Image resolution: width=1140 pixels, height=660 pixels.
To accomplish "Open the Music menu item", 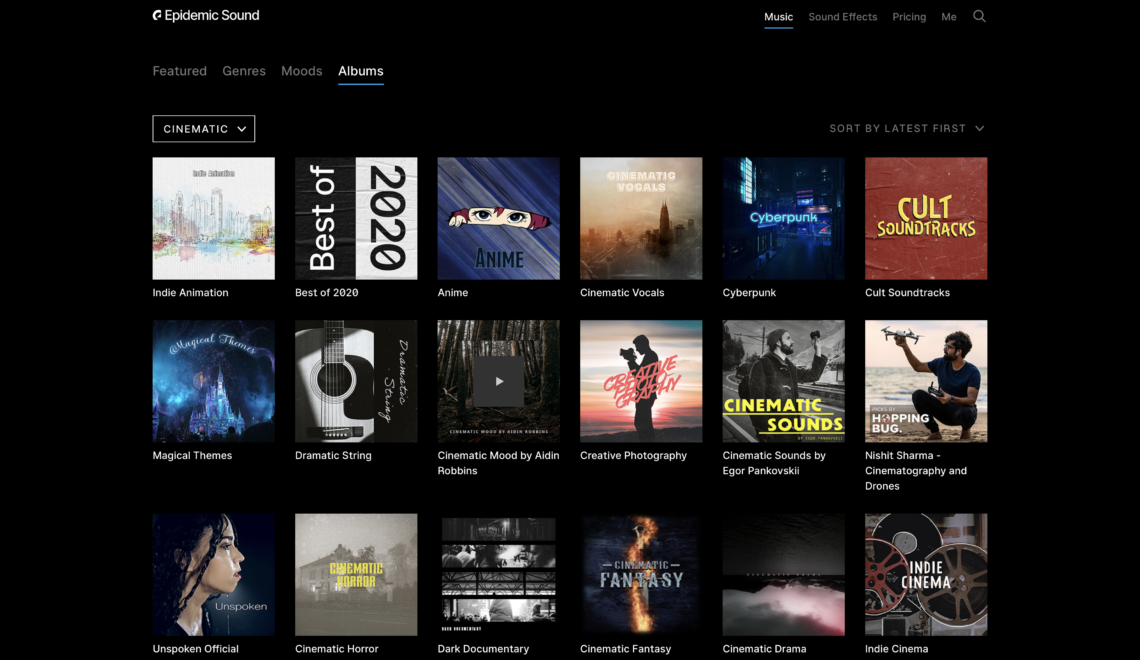I will coord(778,17).
